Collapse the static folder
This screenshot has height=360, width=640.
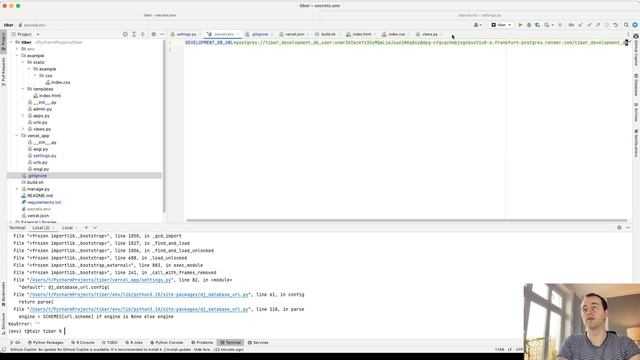pos(23,62)
